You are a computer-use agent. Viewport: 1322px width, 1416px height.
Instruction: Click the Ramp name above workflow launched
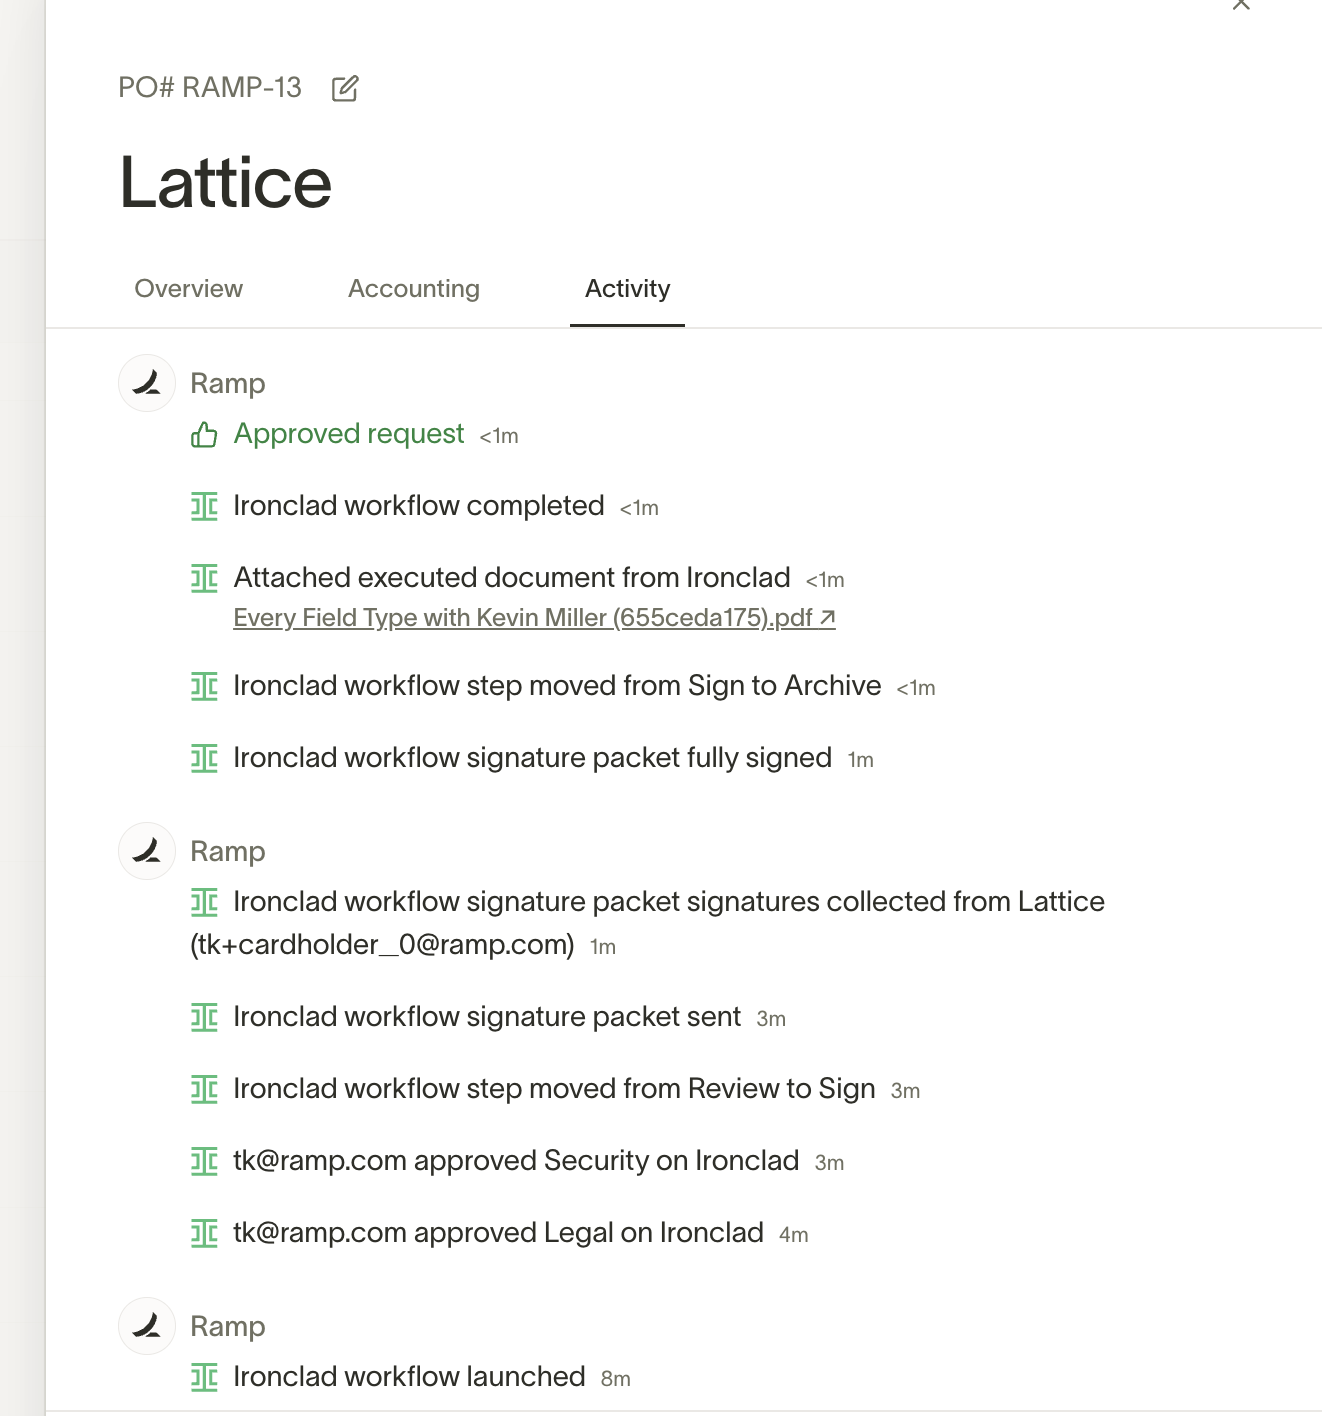[x=228, y=1326]
